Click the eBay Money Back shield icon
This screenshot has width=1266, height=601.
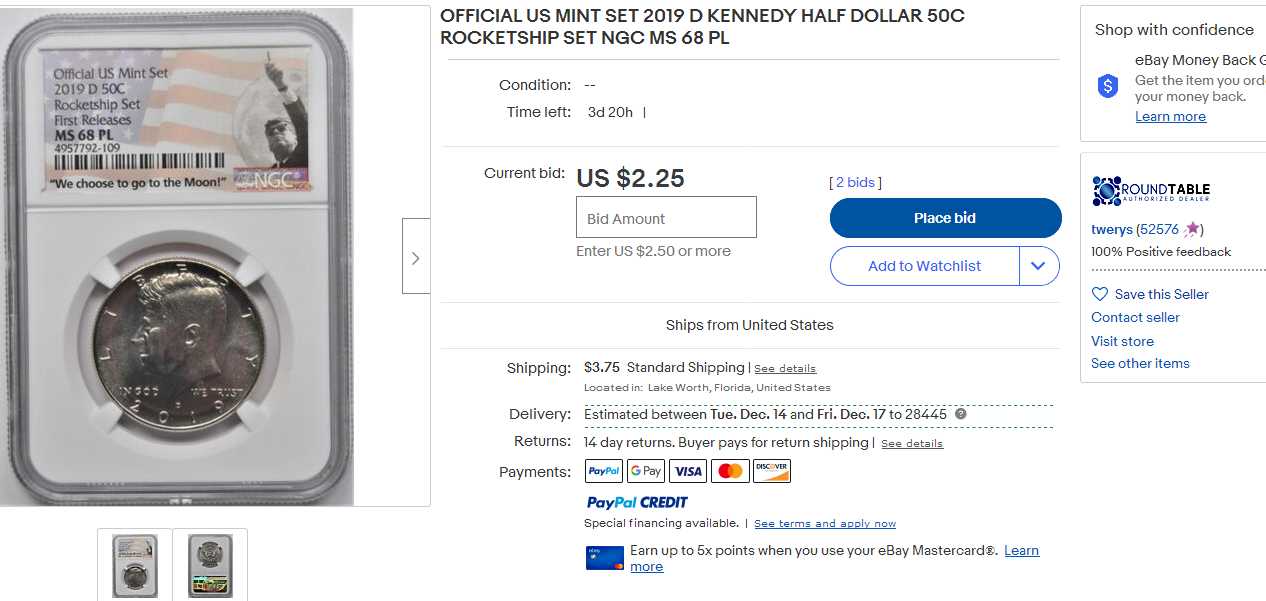(x=1108, y=86)
